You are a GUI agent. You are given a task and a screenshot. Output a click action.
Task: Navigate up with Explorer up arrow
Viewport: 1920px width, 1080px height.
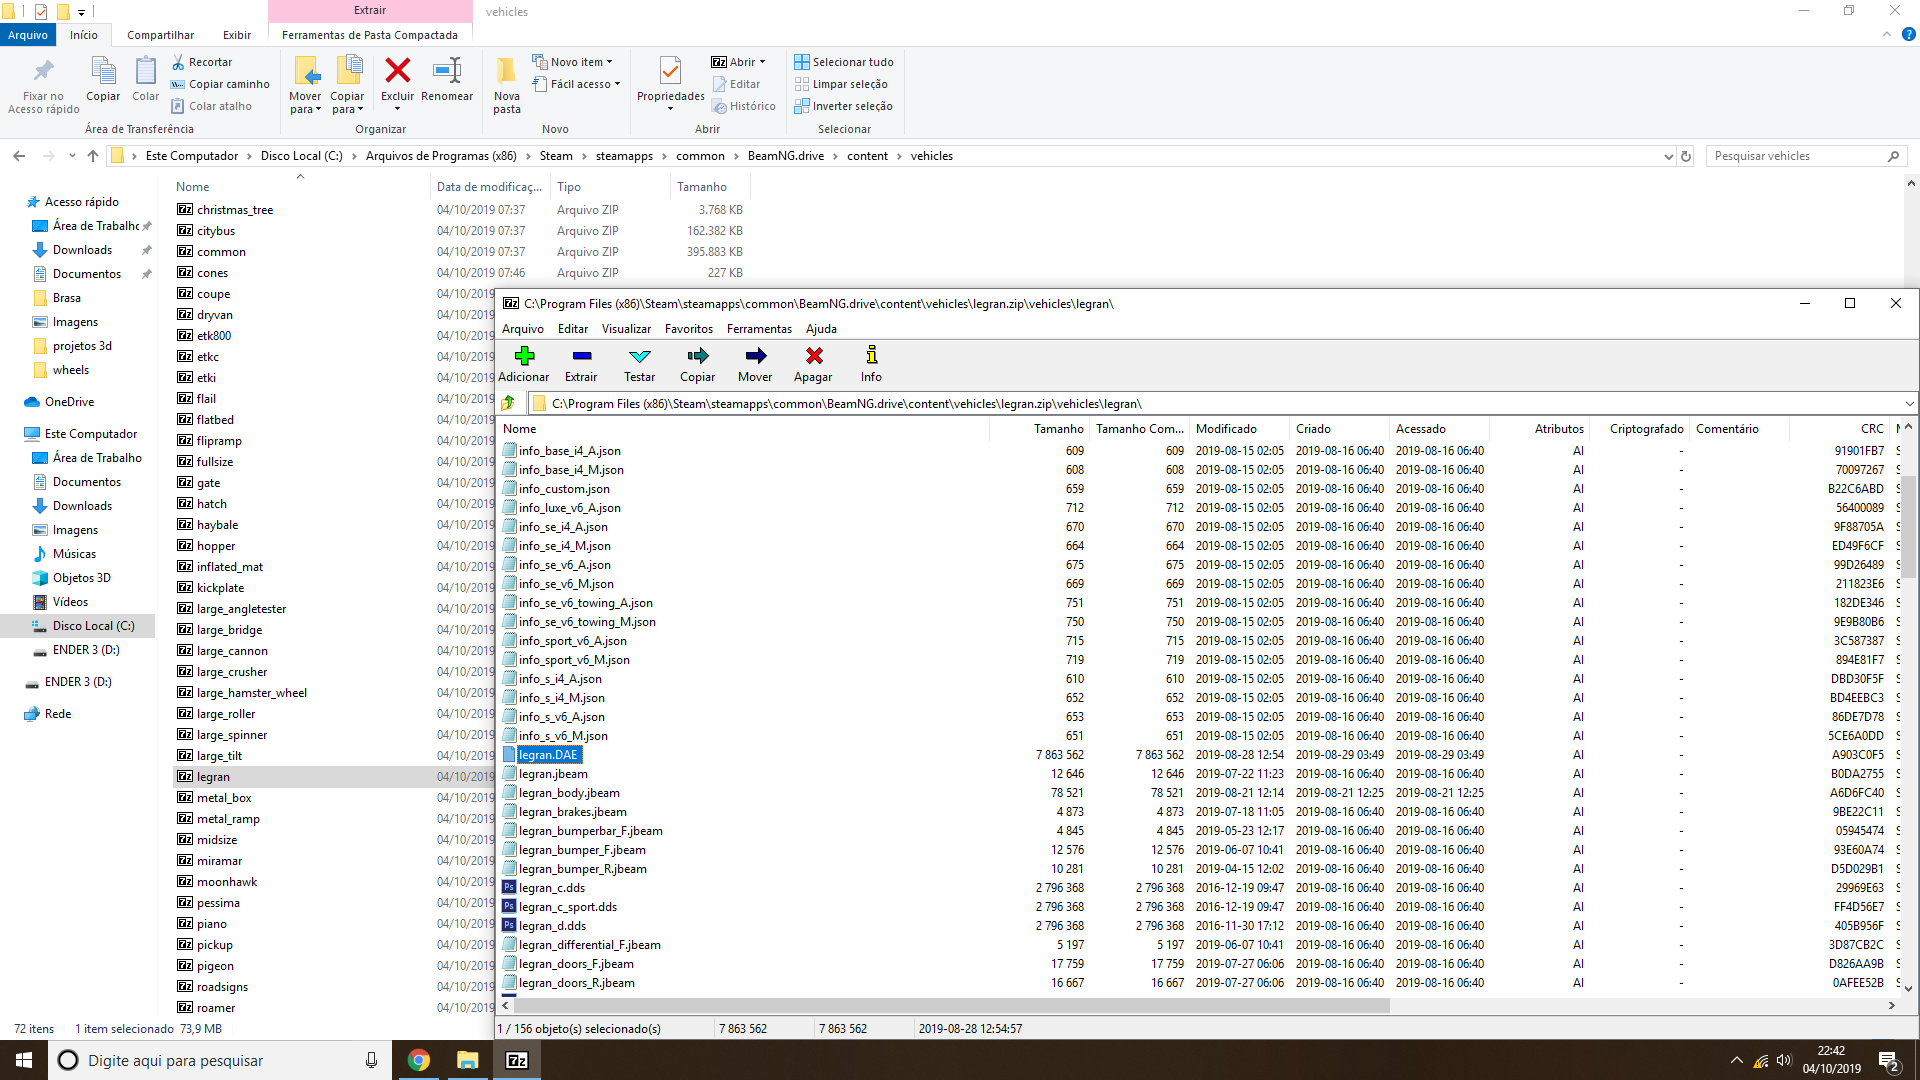pyautogui.click(x=93, y=156)
